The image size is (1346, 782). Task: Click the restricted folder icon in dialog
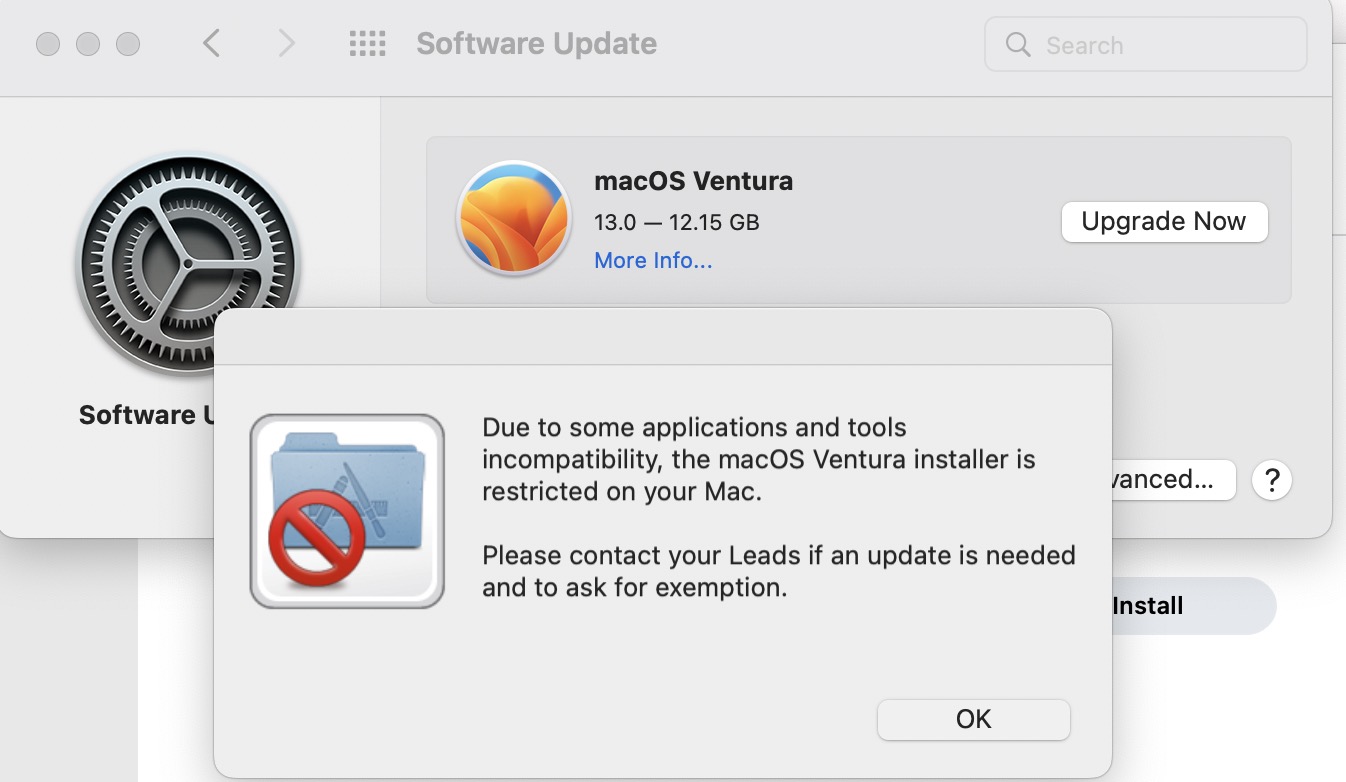click(x=346, y=510)
